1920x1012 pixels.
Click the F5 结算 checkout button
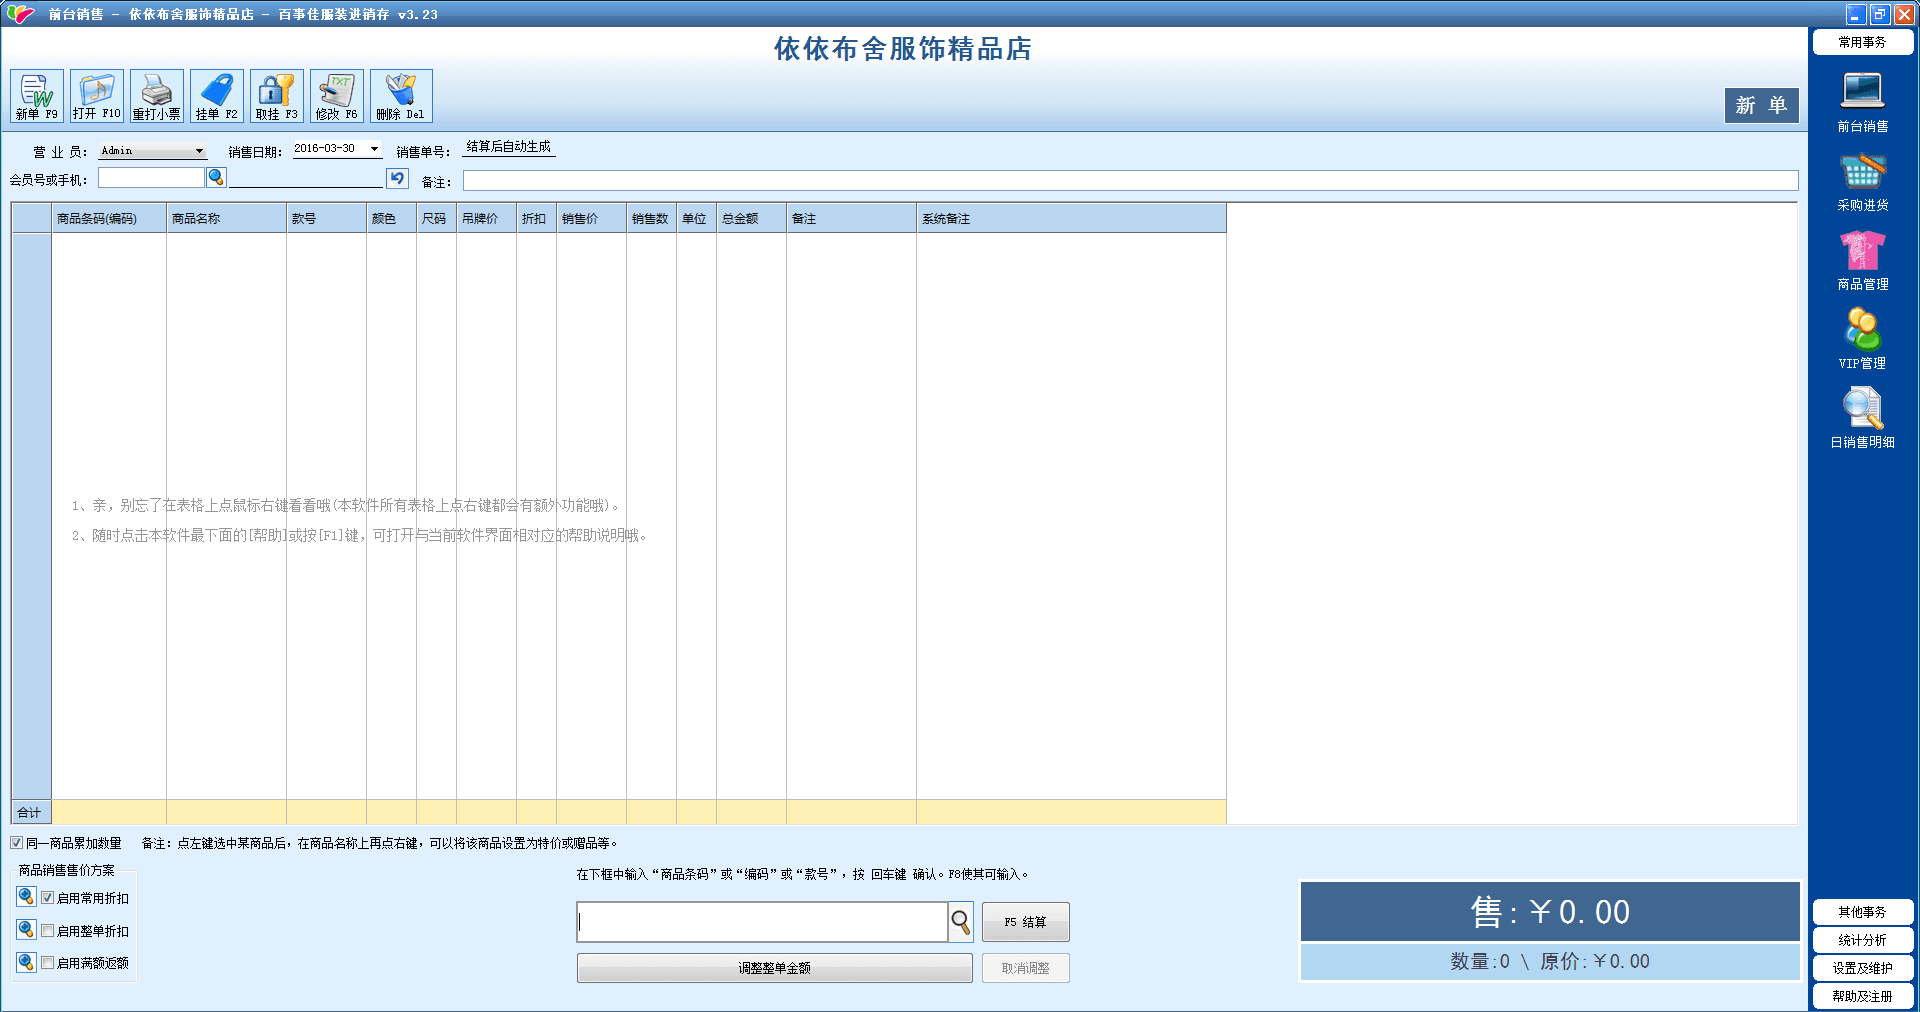pyautogui.click(x=1025, y=922)
